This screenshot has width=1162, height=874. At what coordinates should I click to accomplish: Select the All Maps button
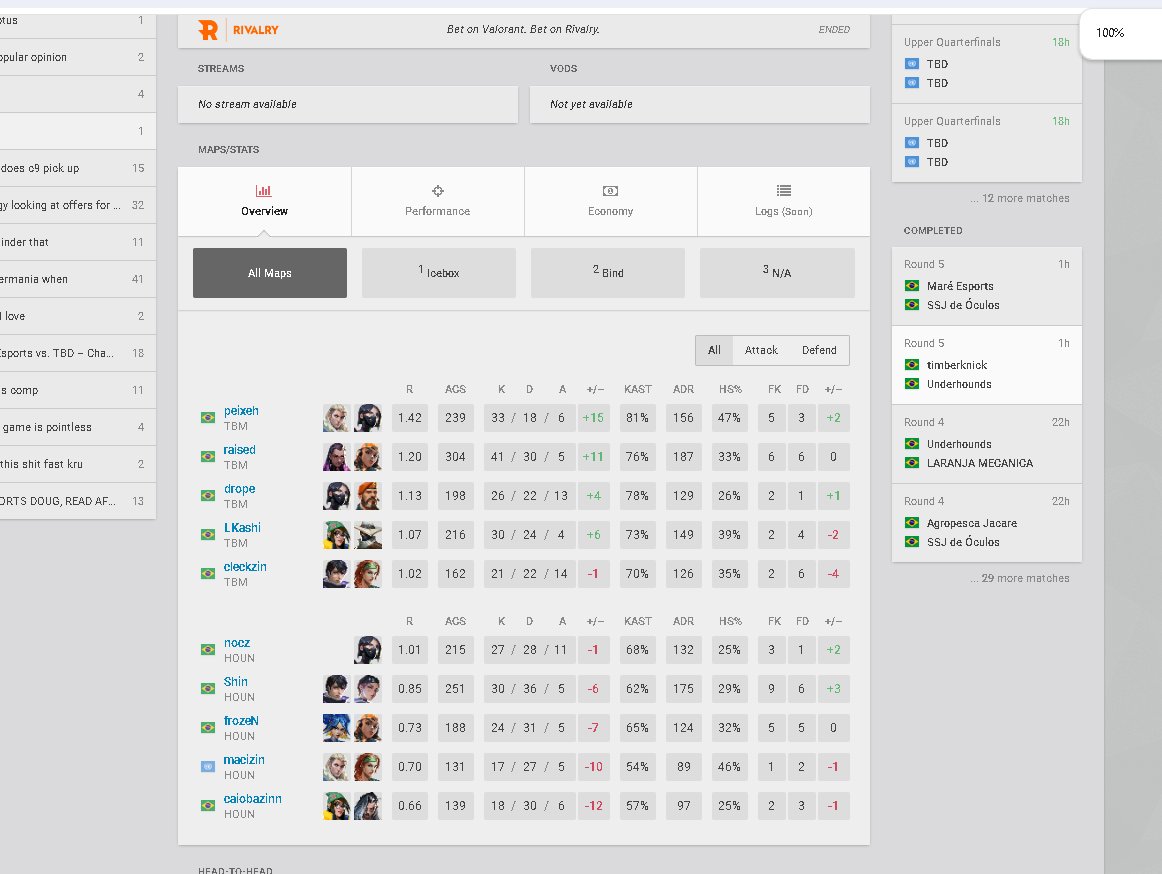tap(270, 273)
